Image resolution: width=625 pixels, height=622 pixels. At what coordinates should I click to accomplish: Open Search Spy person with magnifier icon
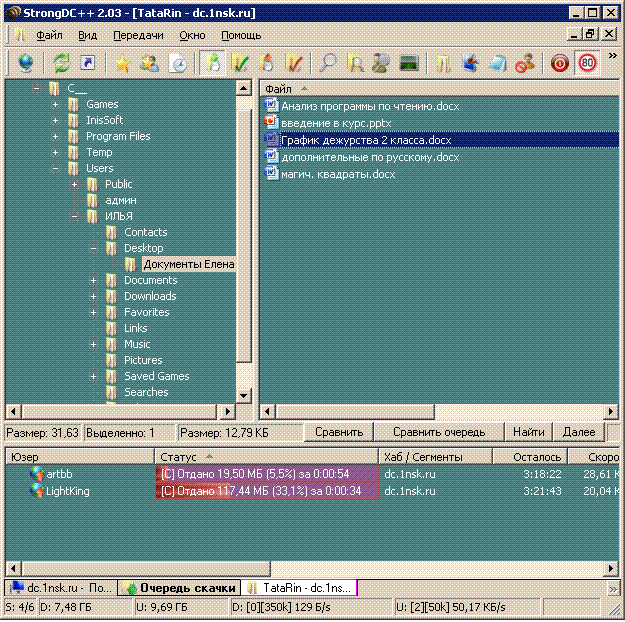tap(381, 63)
